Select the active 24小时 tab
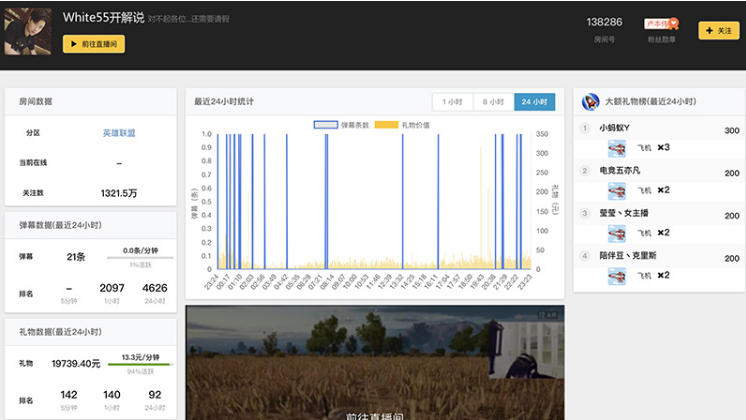Screen dimensions: 746x420 point(534,102)
